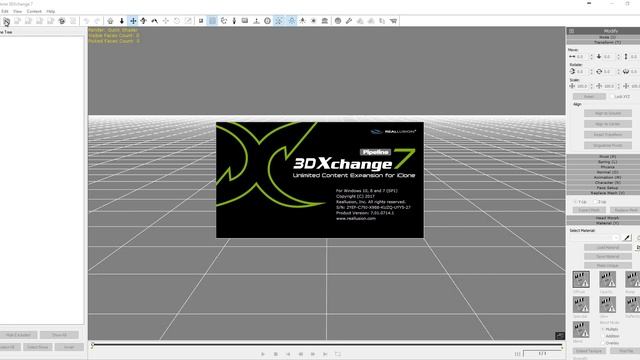The image size is (640, 360).
Task: Click the Move X value stepper arrows
Action: [x=591, y=57]
